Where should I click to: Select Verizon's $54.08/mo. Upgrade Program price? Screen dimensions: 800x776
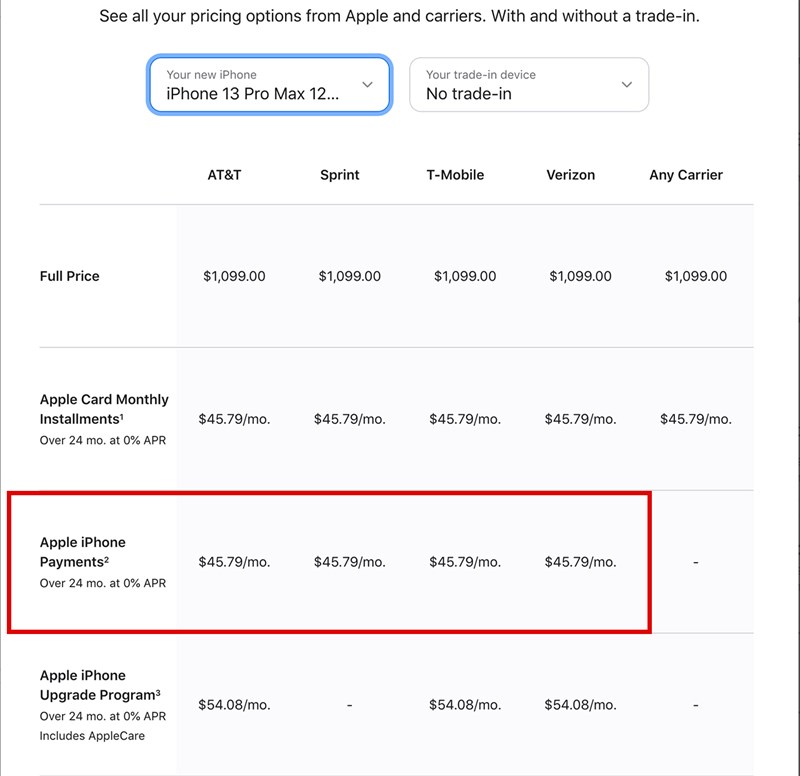click(580, 705)
